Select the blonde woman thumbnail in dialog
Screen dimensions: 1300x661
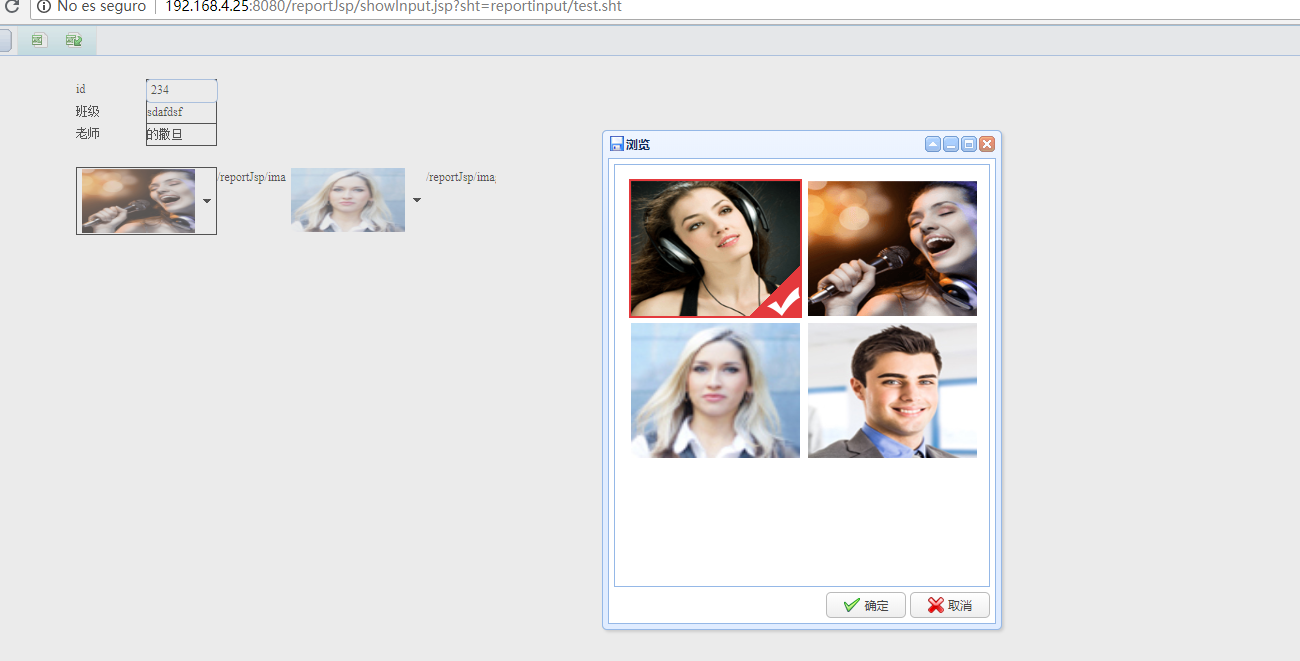[x=715, y=390]
